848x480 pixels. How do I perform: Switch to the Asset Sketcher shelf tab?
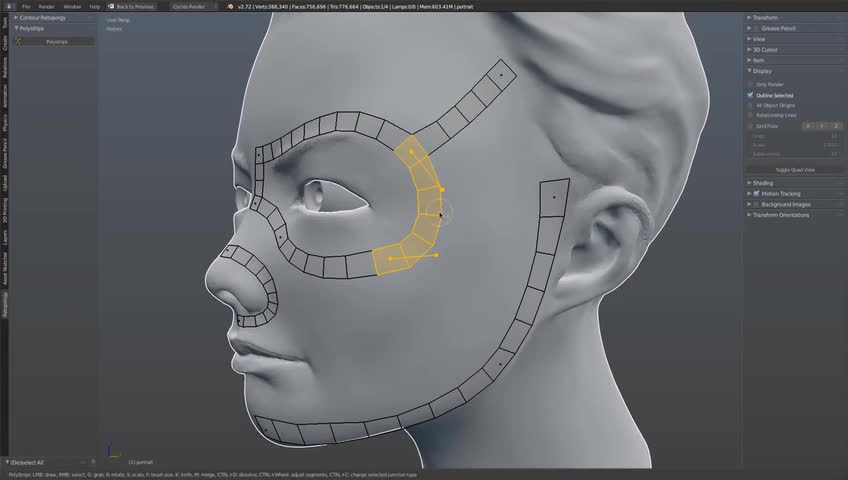coord(5,268)
